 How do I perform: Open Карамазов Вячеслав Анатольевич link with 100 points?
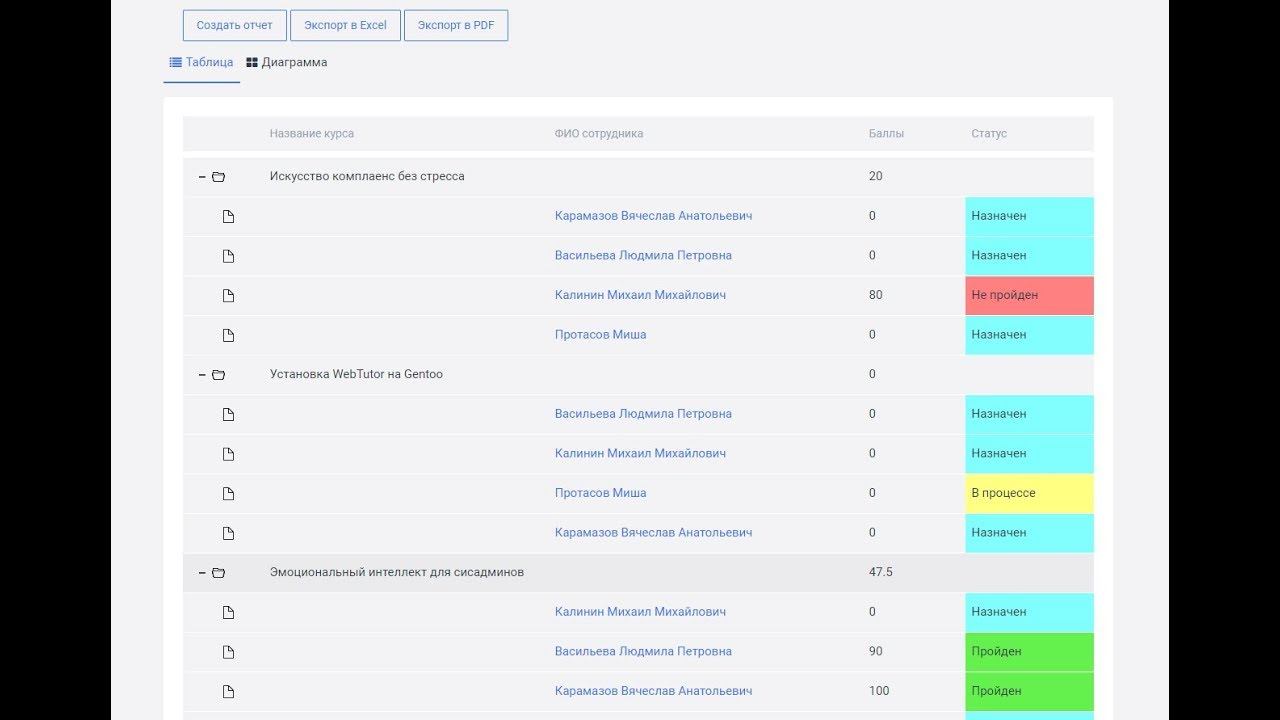point(653,691)
